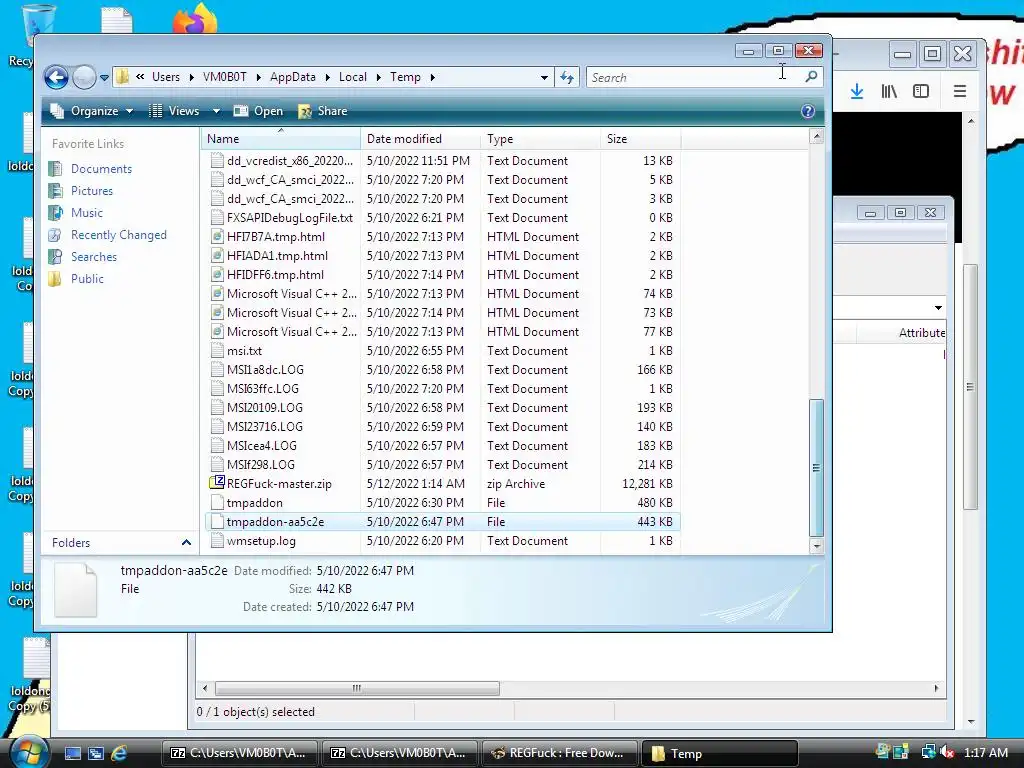Select HFIADA1.tmp.html file icon
Viewport: 1024px width, 768px height.
coord(217,255)
